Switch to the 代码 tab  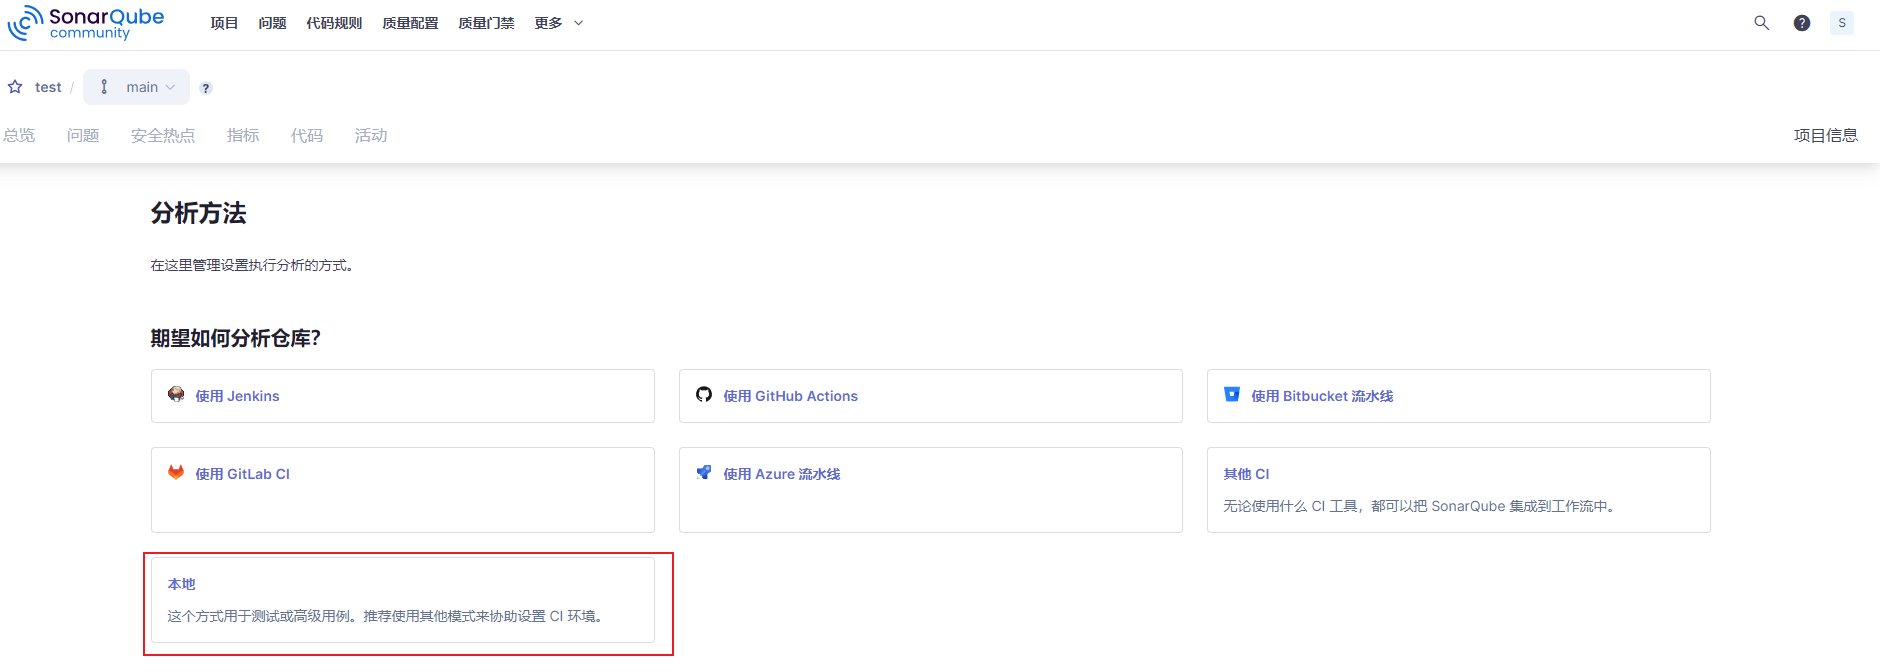click(x=307, y=135)
